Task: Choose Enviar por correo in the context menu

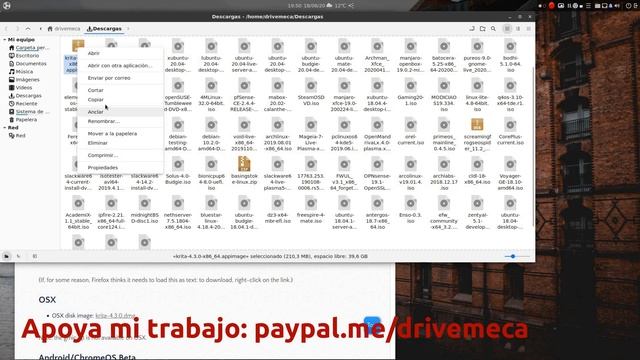Action: point(121,78)
